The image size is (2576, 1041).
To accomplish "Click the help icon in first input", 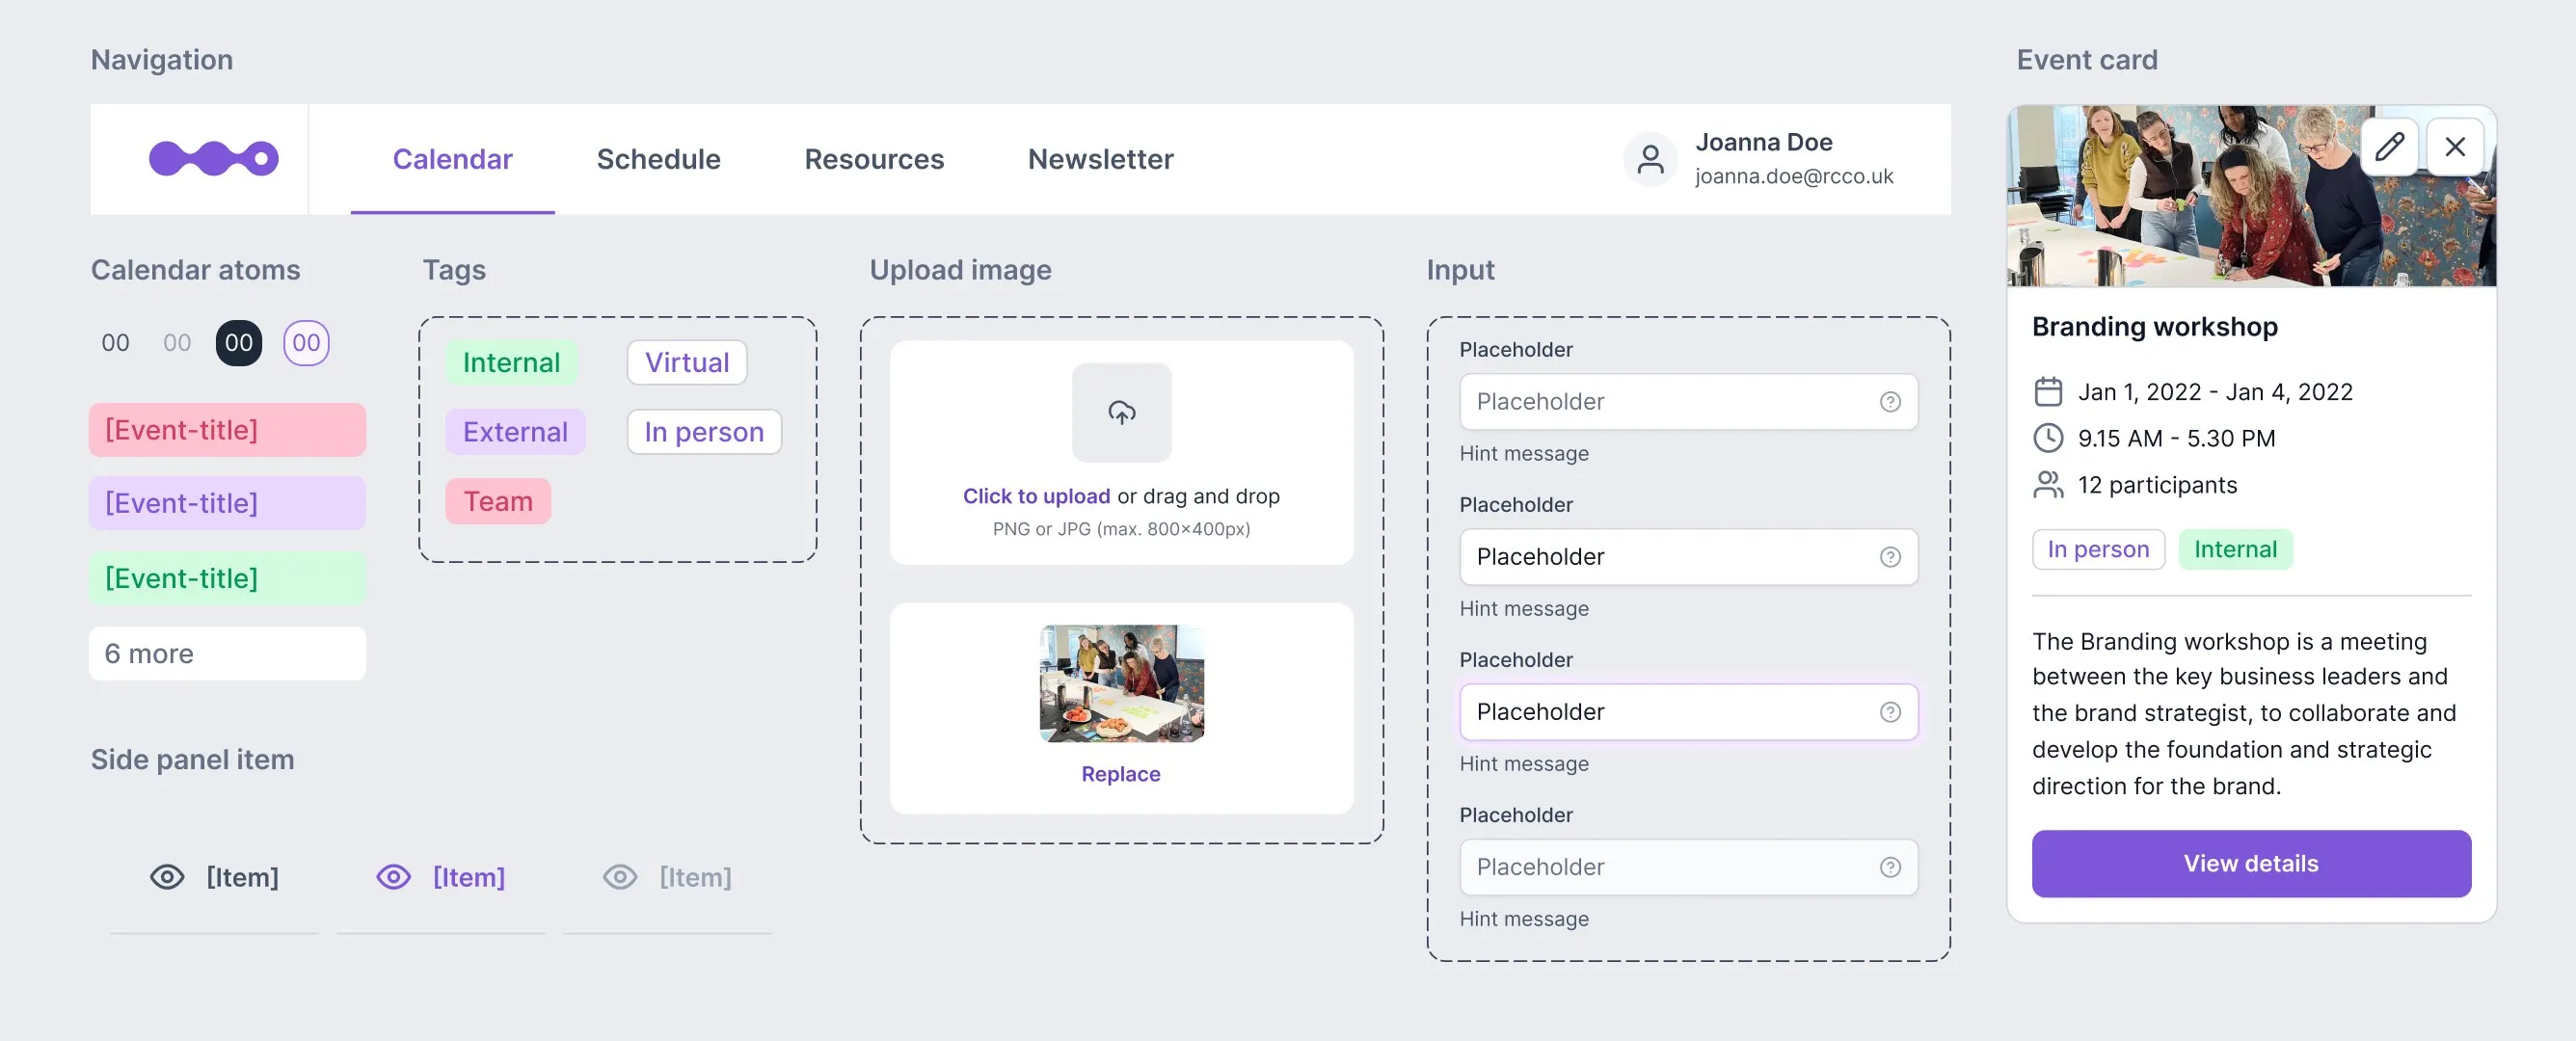I will coord(1889,402).
